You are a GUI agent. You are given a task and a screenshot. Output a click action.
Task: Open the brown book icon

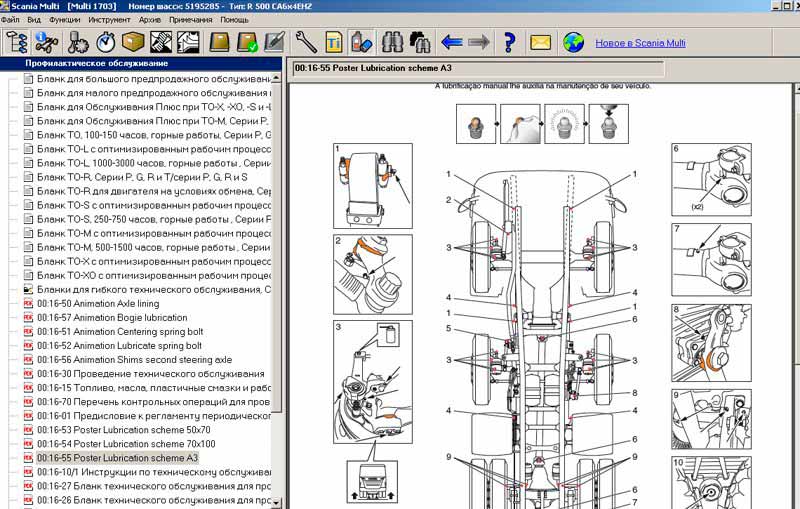[219, 42]
